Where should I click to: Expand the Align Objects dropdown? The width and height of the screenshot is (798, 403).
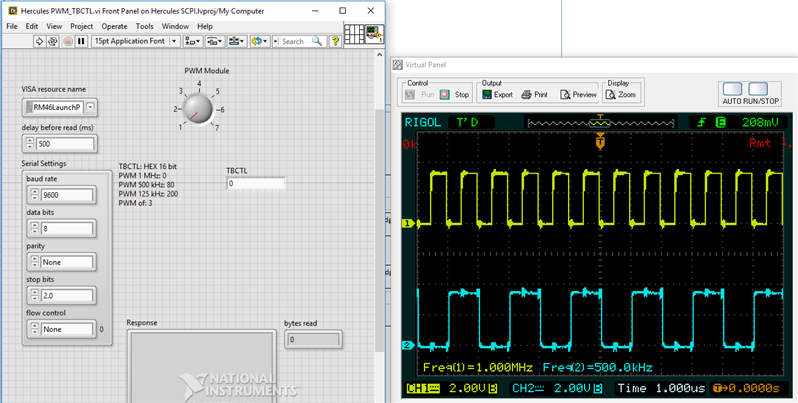pyautogui.click(x=191, y=41)
